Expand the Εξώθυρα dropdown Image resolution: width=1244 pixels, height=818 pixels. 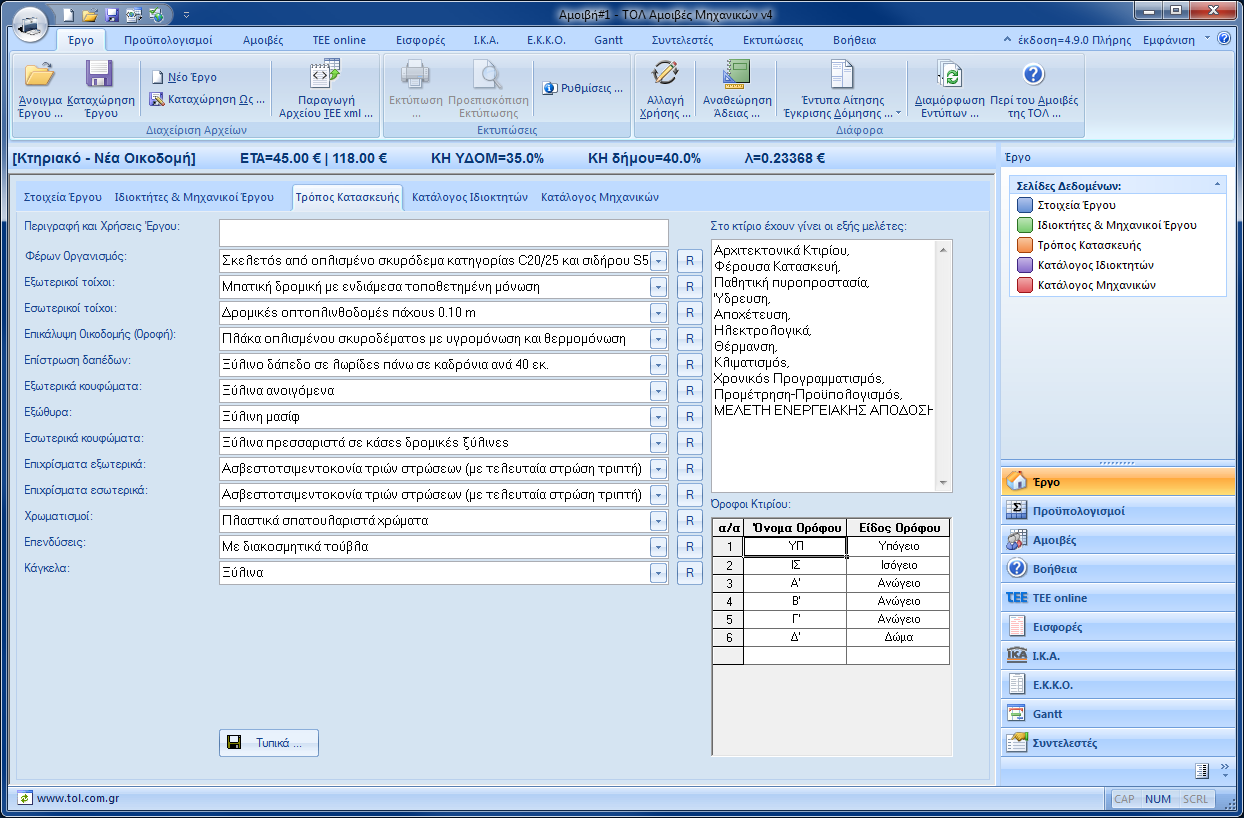658,417
